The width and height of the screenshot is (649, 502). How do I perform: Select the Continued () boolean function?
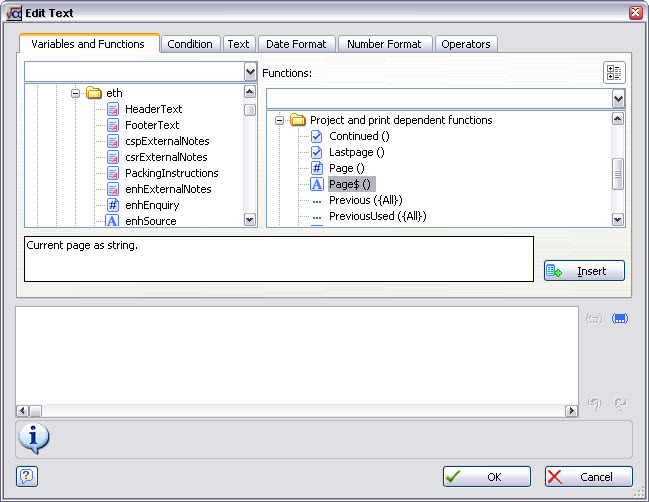tap(358, 136)
